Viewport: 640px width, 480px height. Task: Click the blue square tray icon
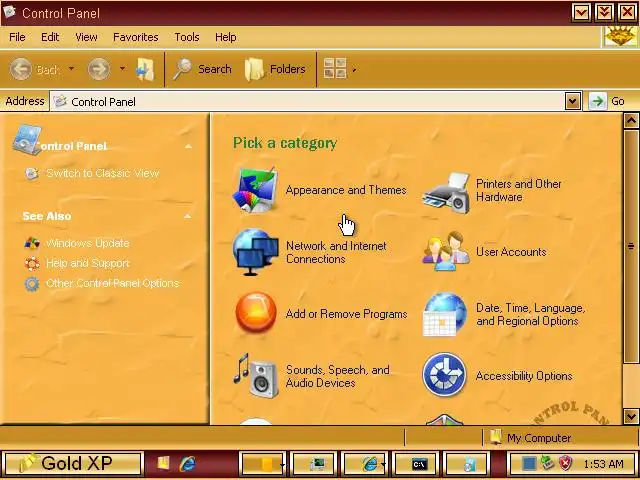click(529, 463)
